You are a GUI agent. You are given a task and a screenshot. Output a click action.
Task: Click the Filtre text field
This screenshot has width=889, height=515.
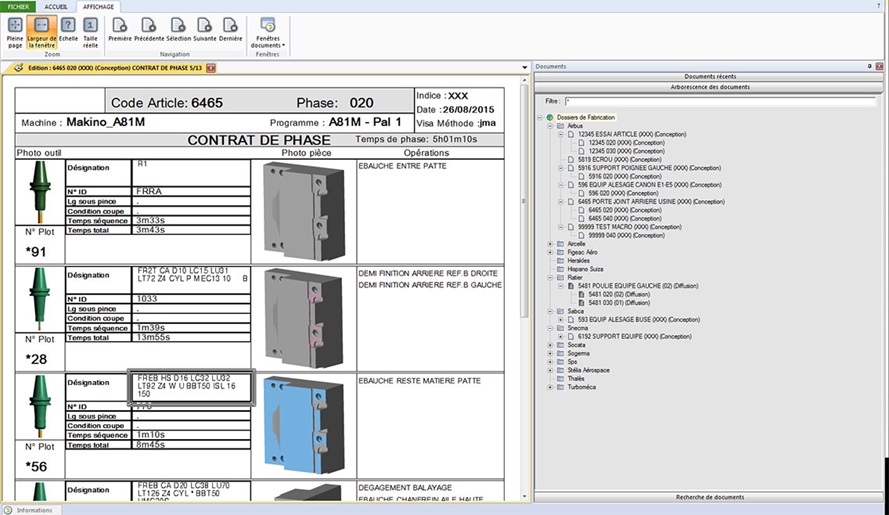(720, 101)
